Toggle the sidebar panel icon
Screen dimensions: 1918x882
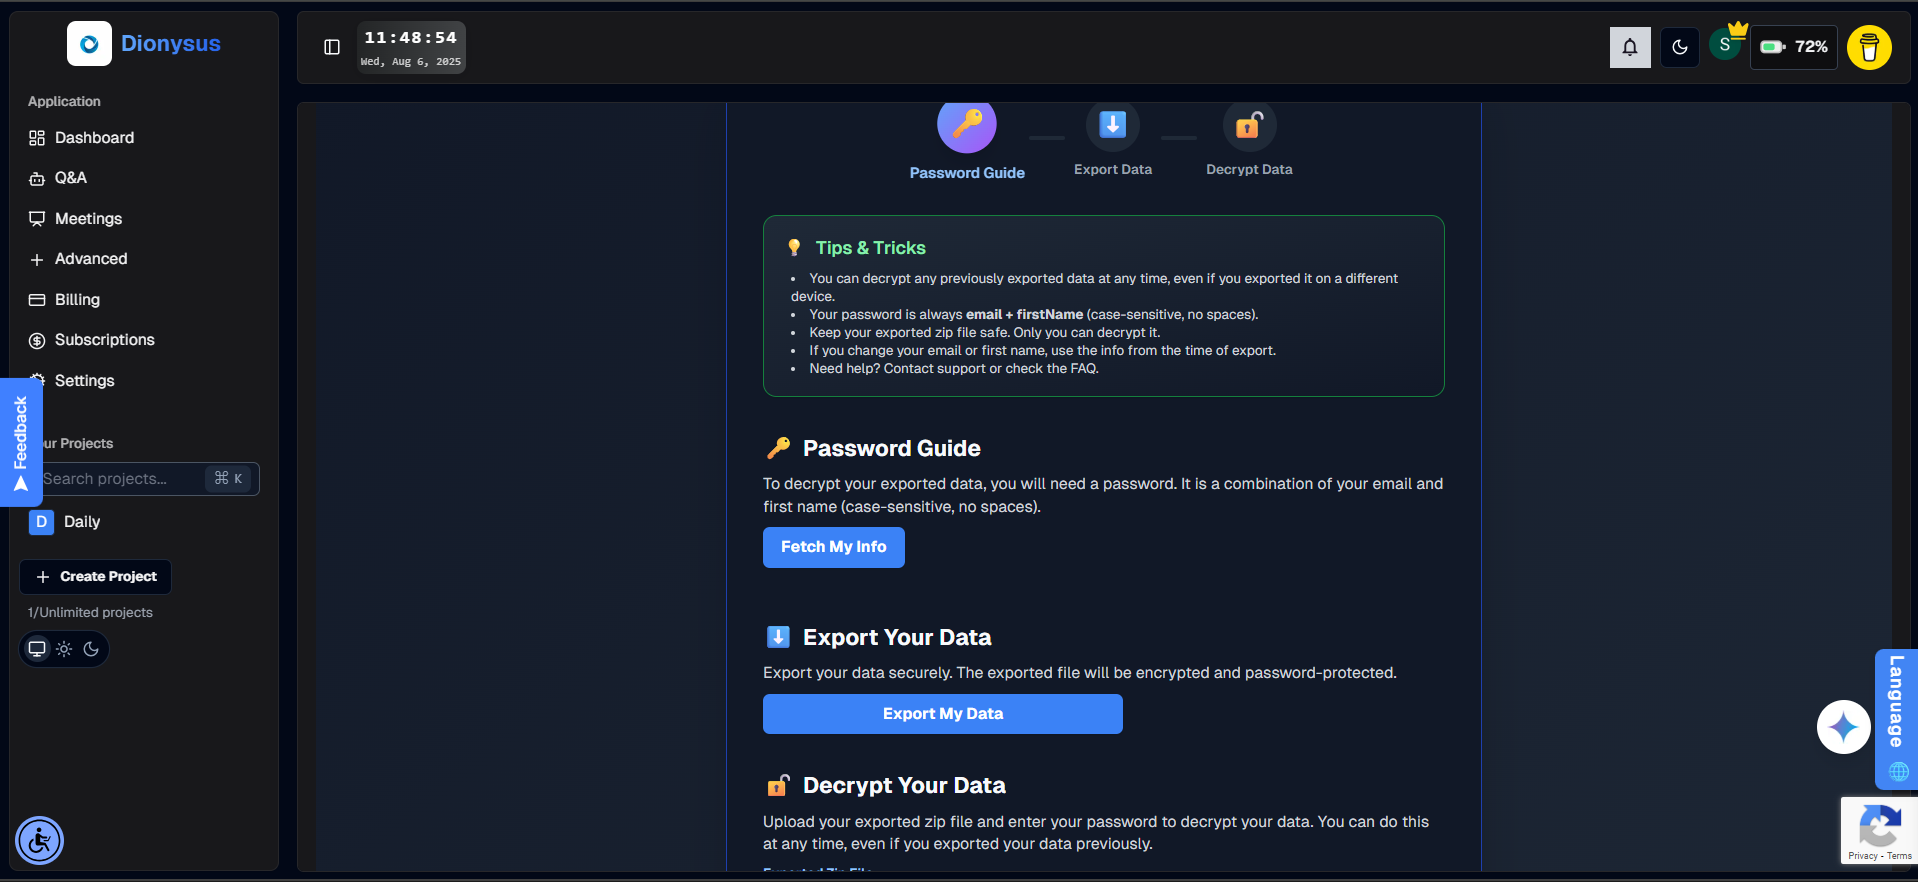coord(332,47)
